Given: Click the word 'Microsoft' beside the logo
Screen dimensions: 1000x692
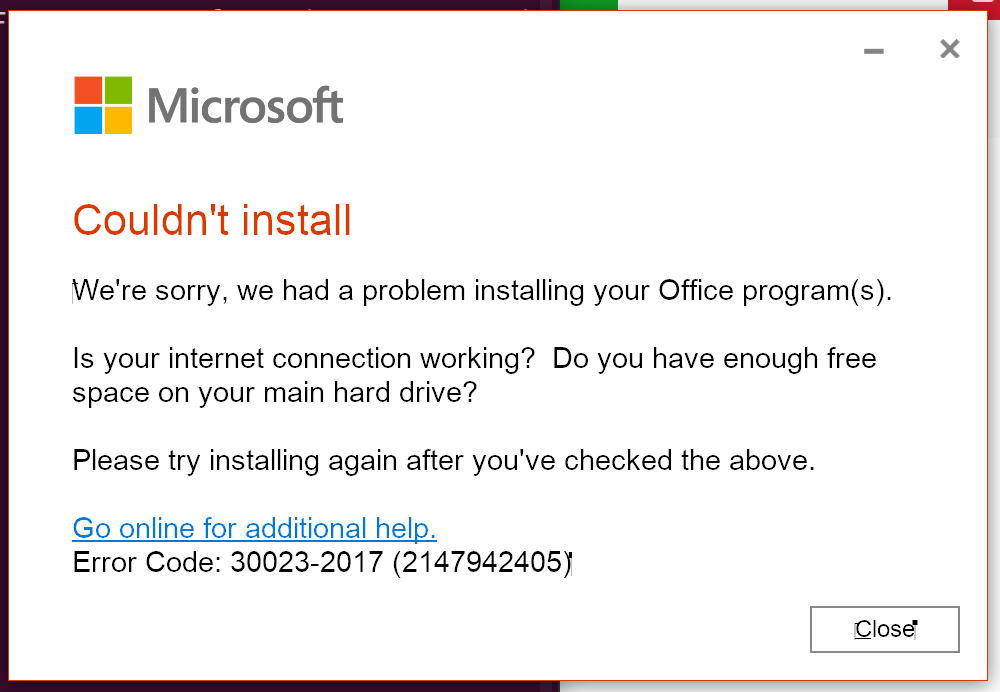Looking at the screenshot, I should coord(244,105).
